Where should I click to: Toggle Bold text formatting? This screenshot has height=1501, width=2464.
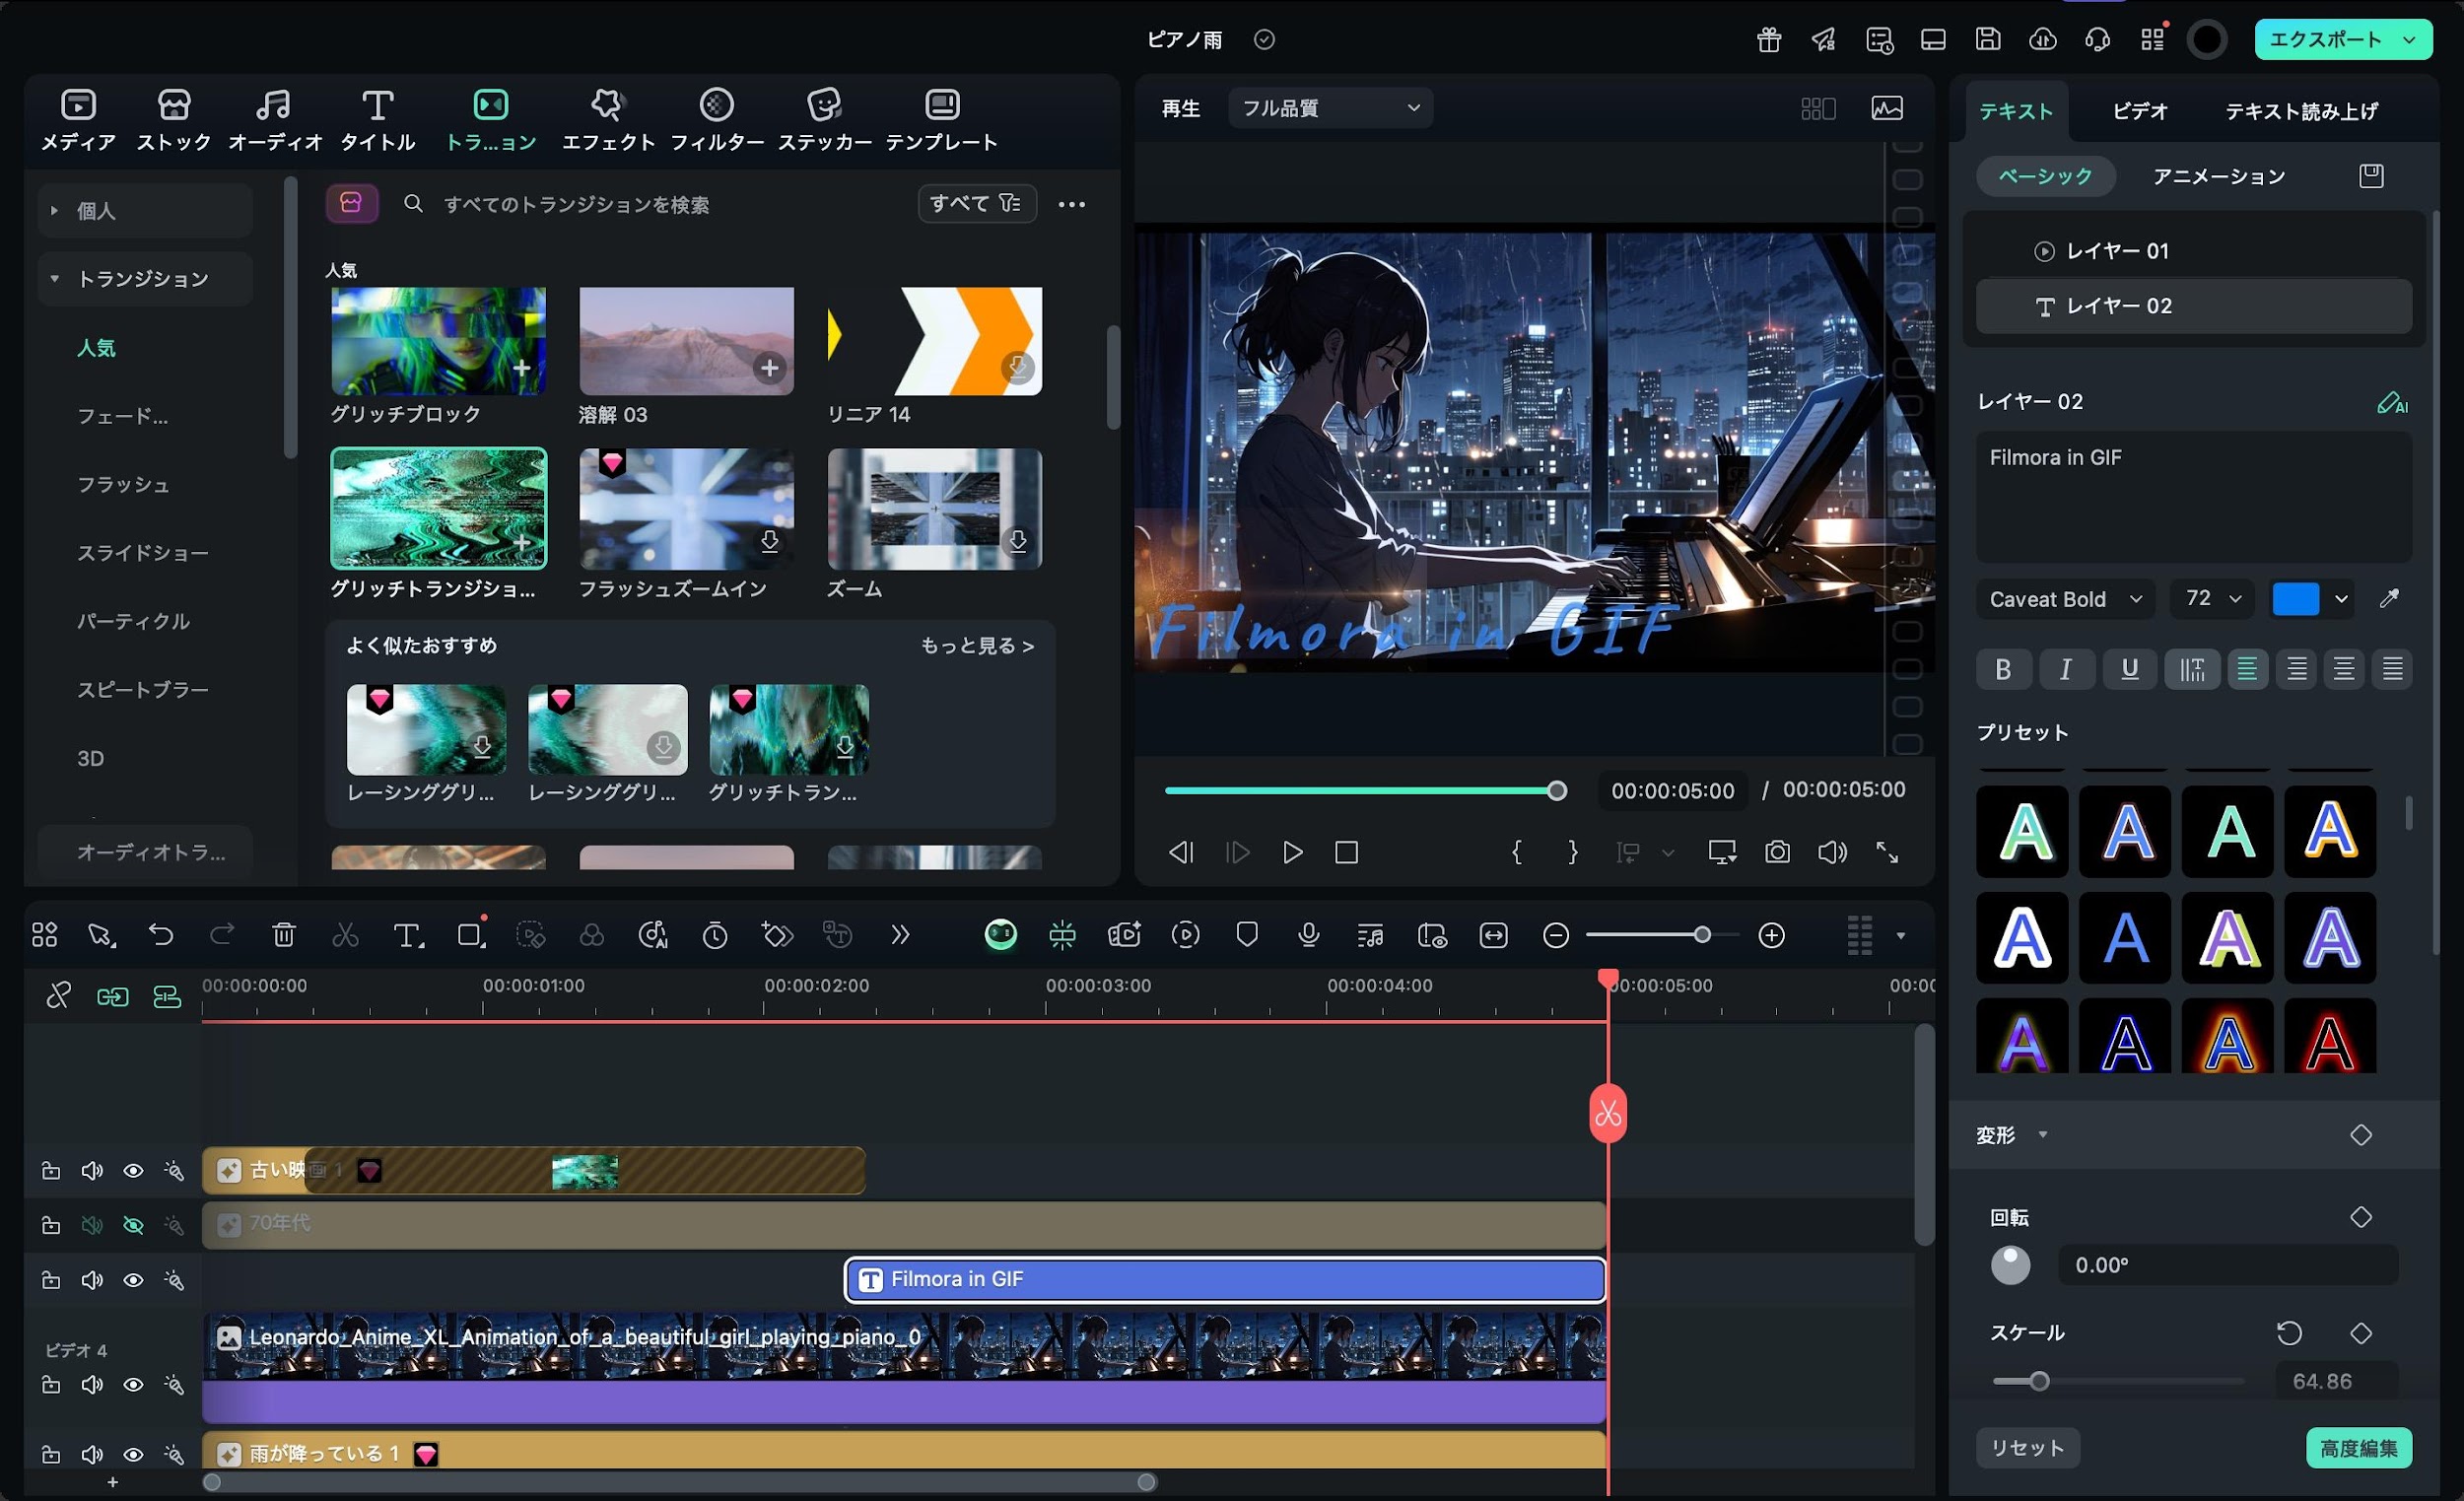[x=2003, y=669]
